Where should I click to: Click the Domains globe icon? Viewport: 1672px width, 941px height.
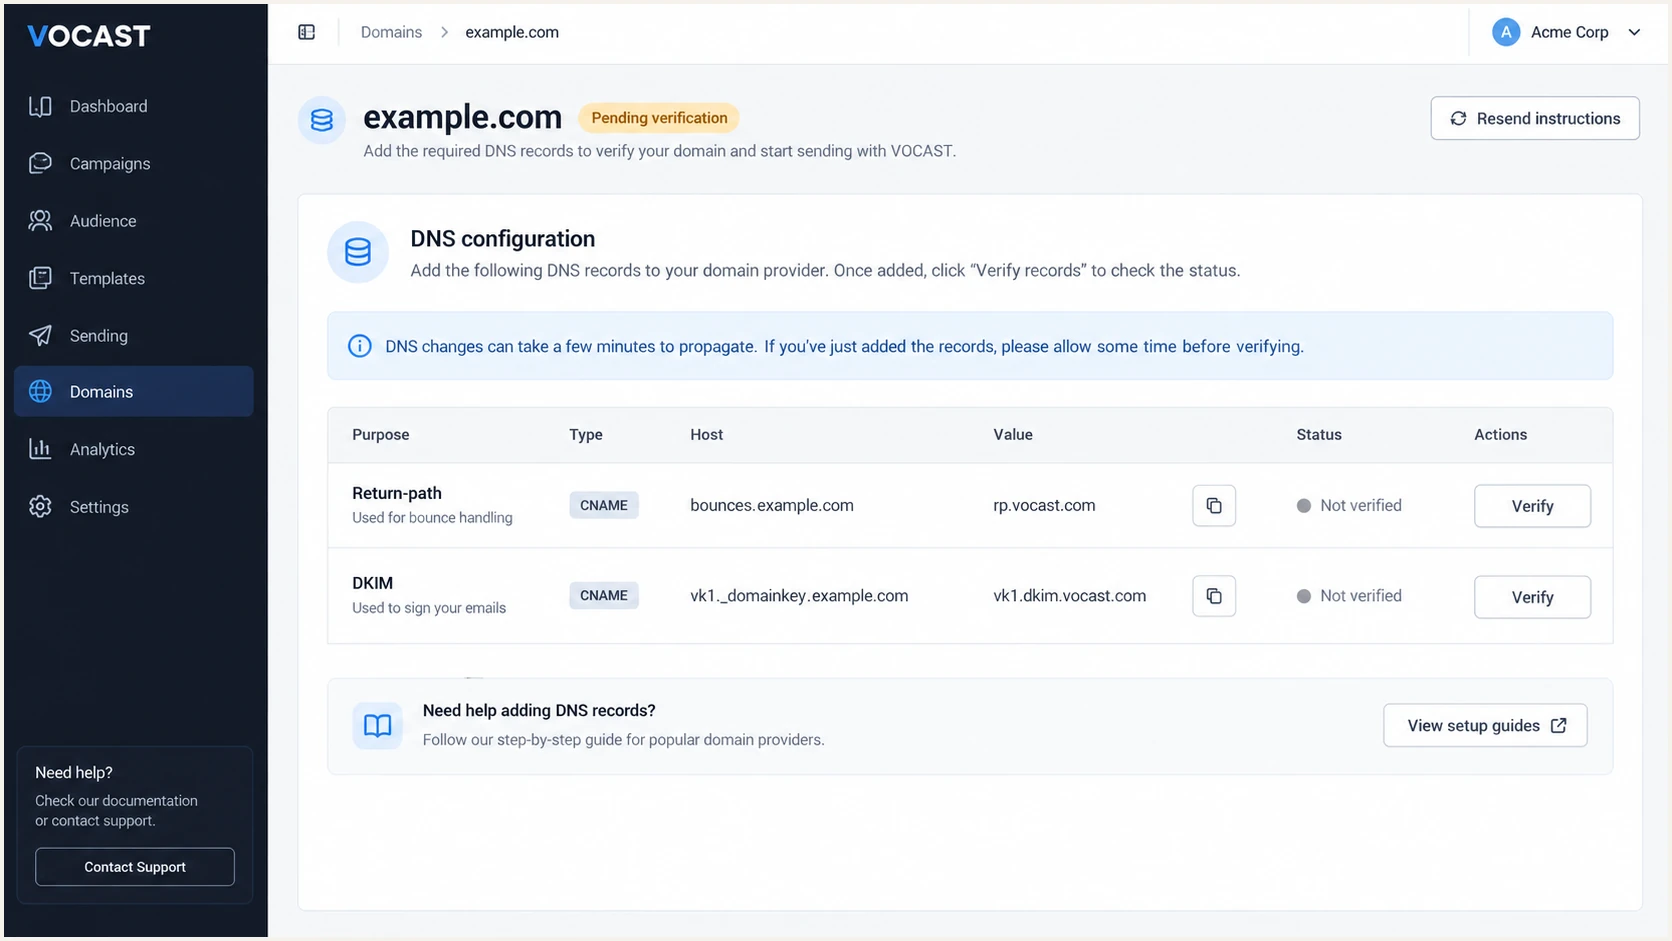click(40, 391)
